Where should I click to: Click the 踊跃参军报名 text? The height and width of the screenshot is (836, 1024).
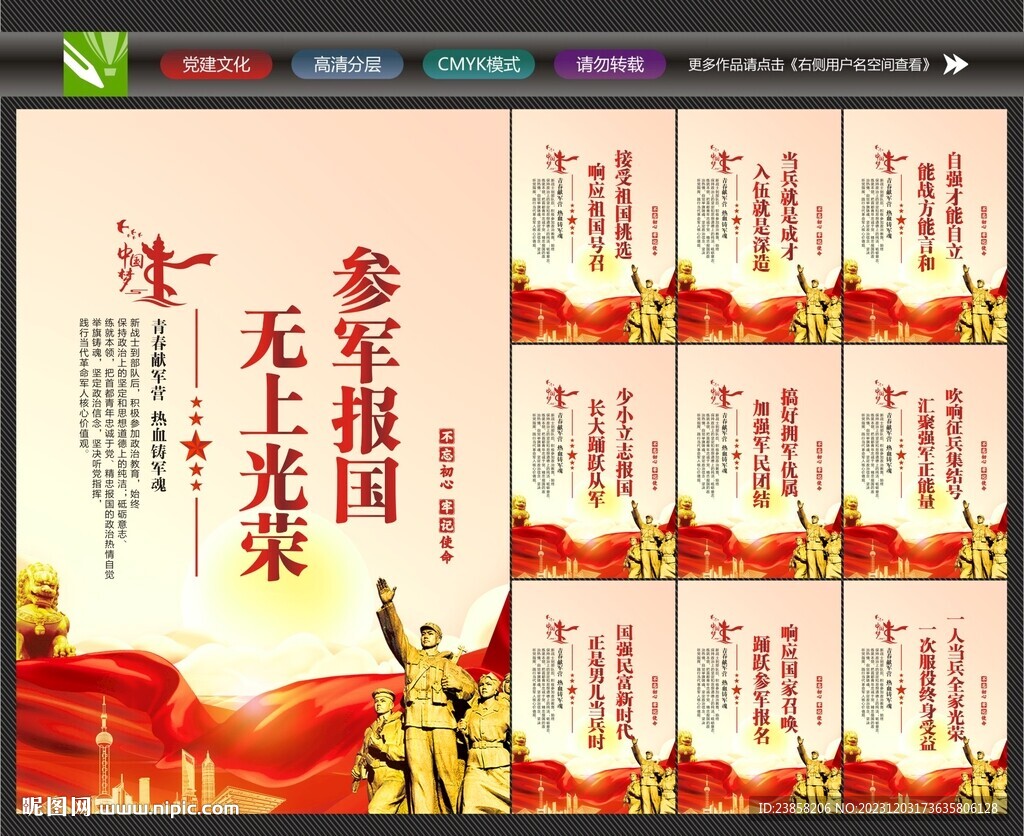coord(761,690)
